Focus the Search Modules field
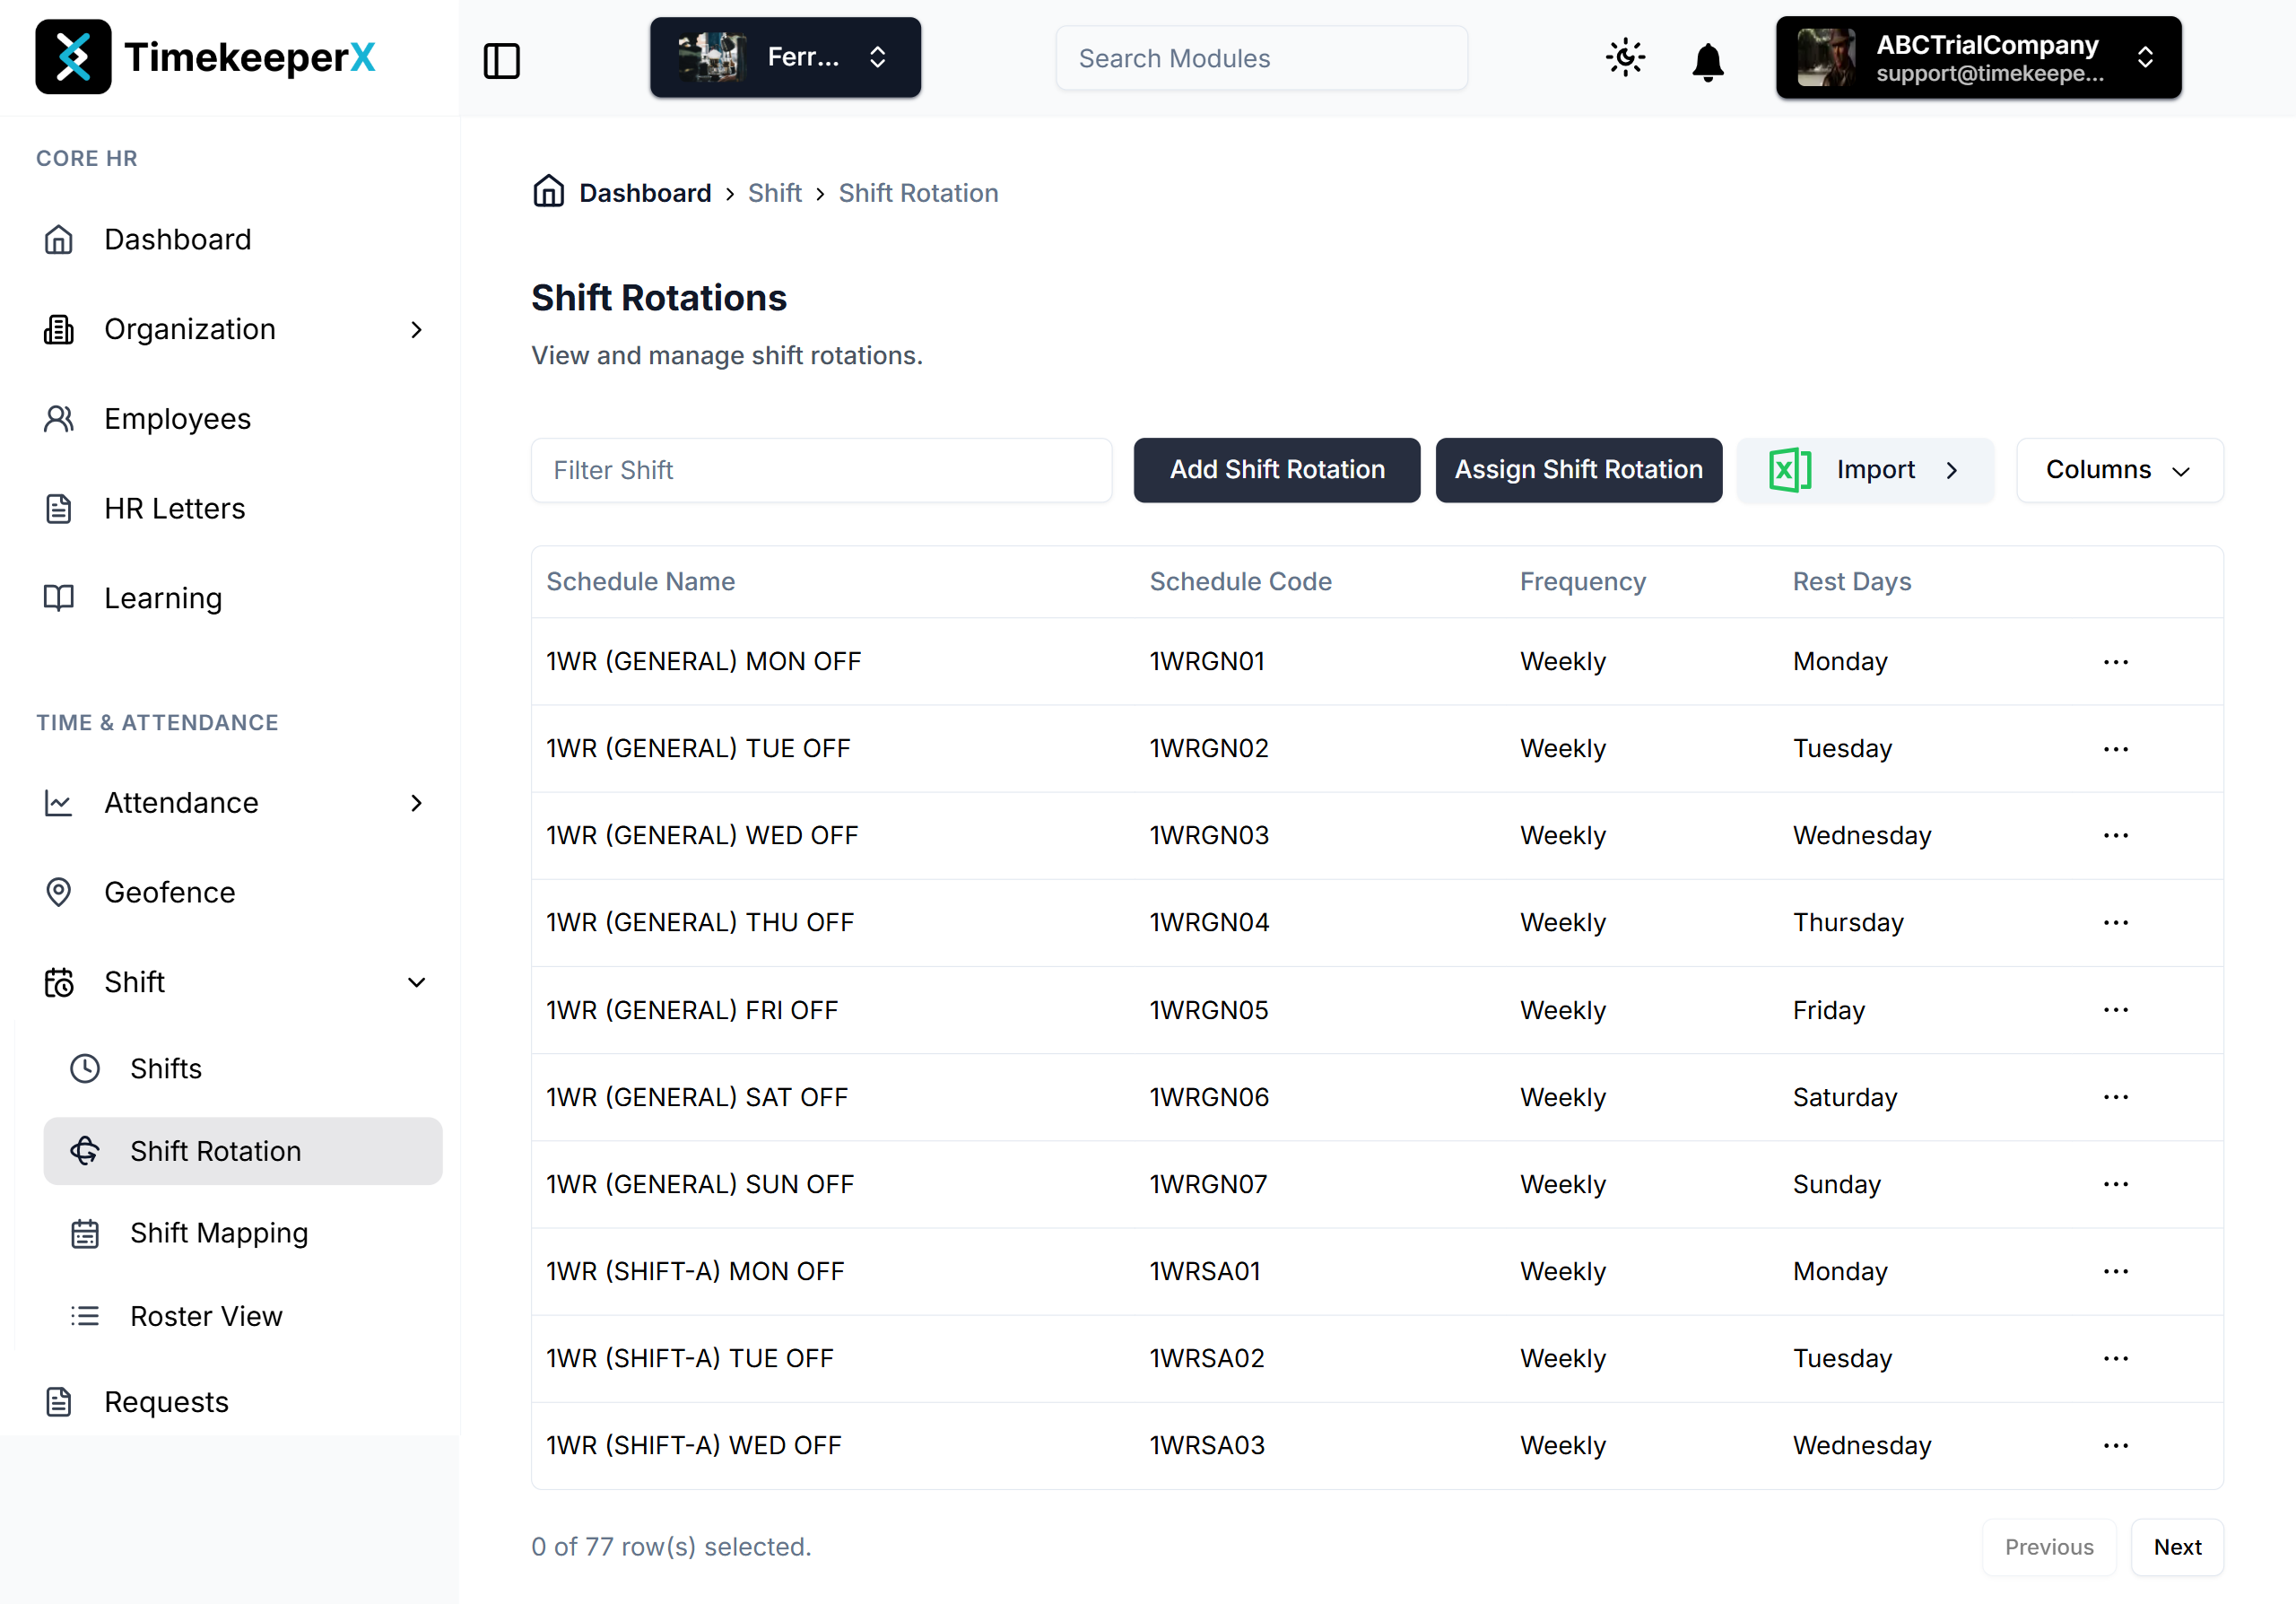Screen dimensions: 2296x1604 click(x=1261, y=58)
